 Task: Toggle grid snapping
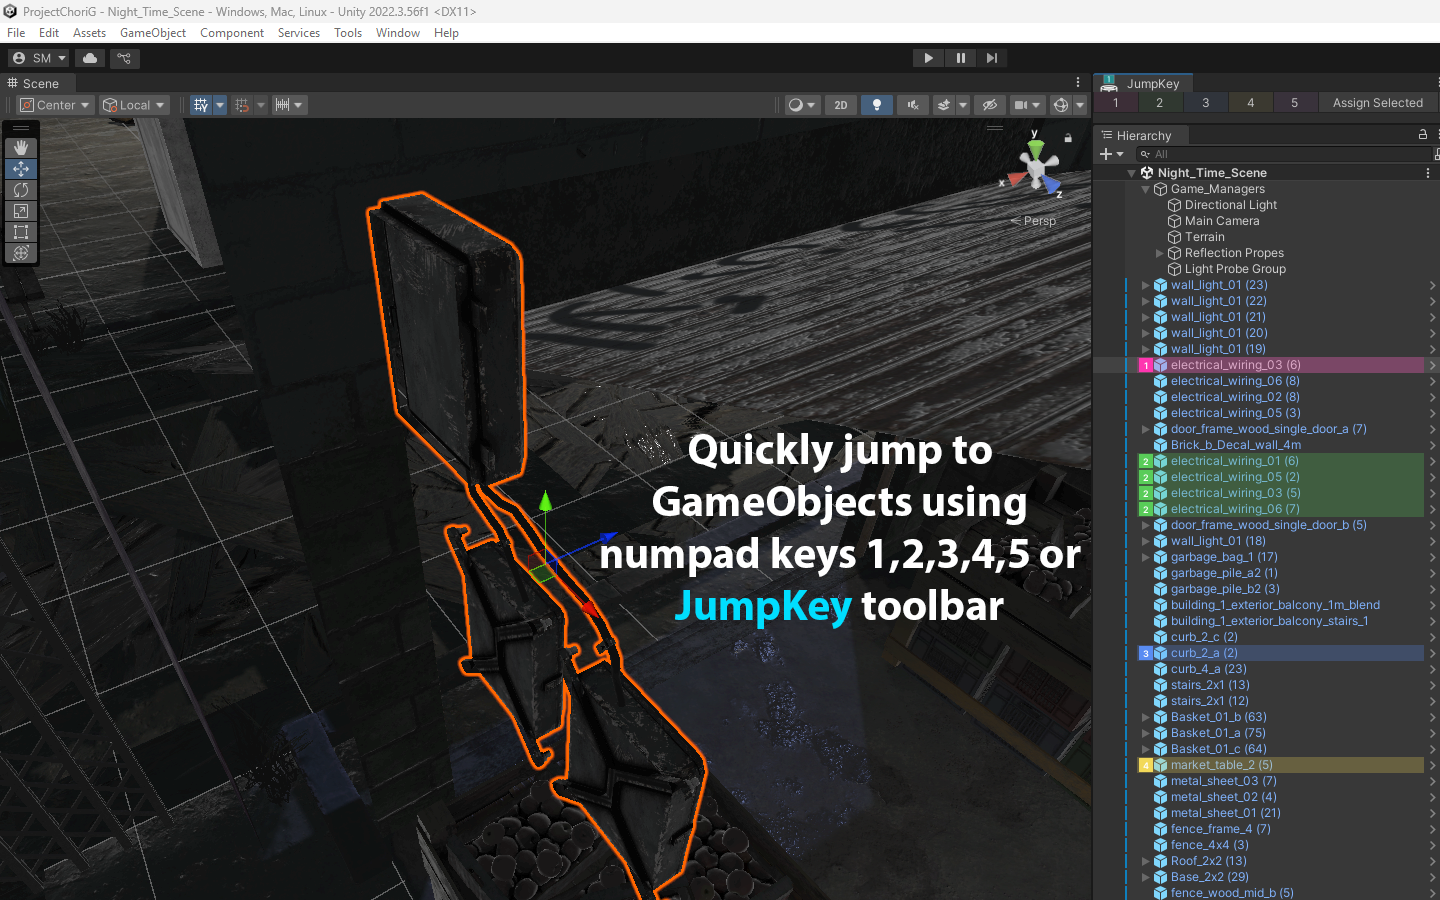[x=242, y=105]
